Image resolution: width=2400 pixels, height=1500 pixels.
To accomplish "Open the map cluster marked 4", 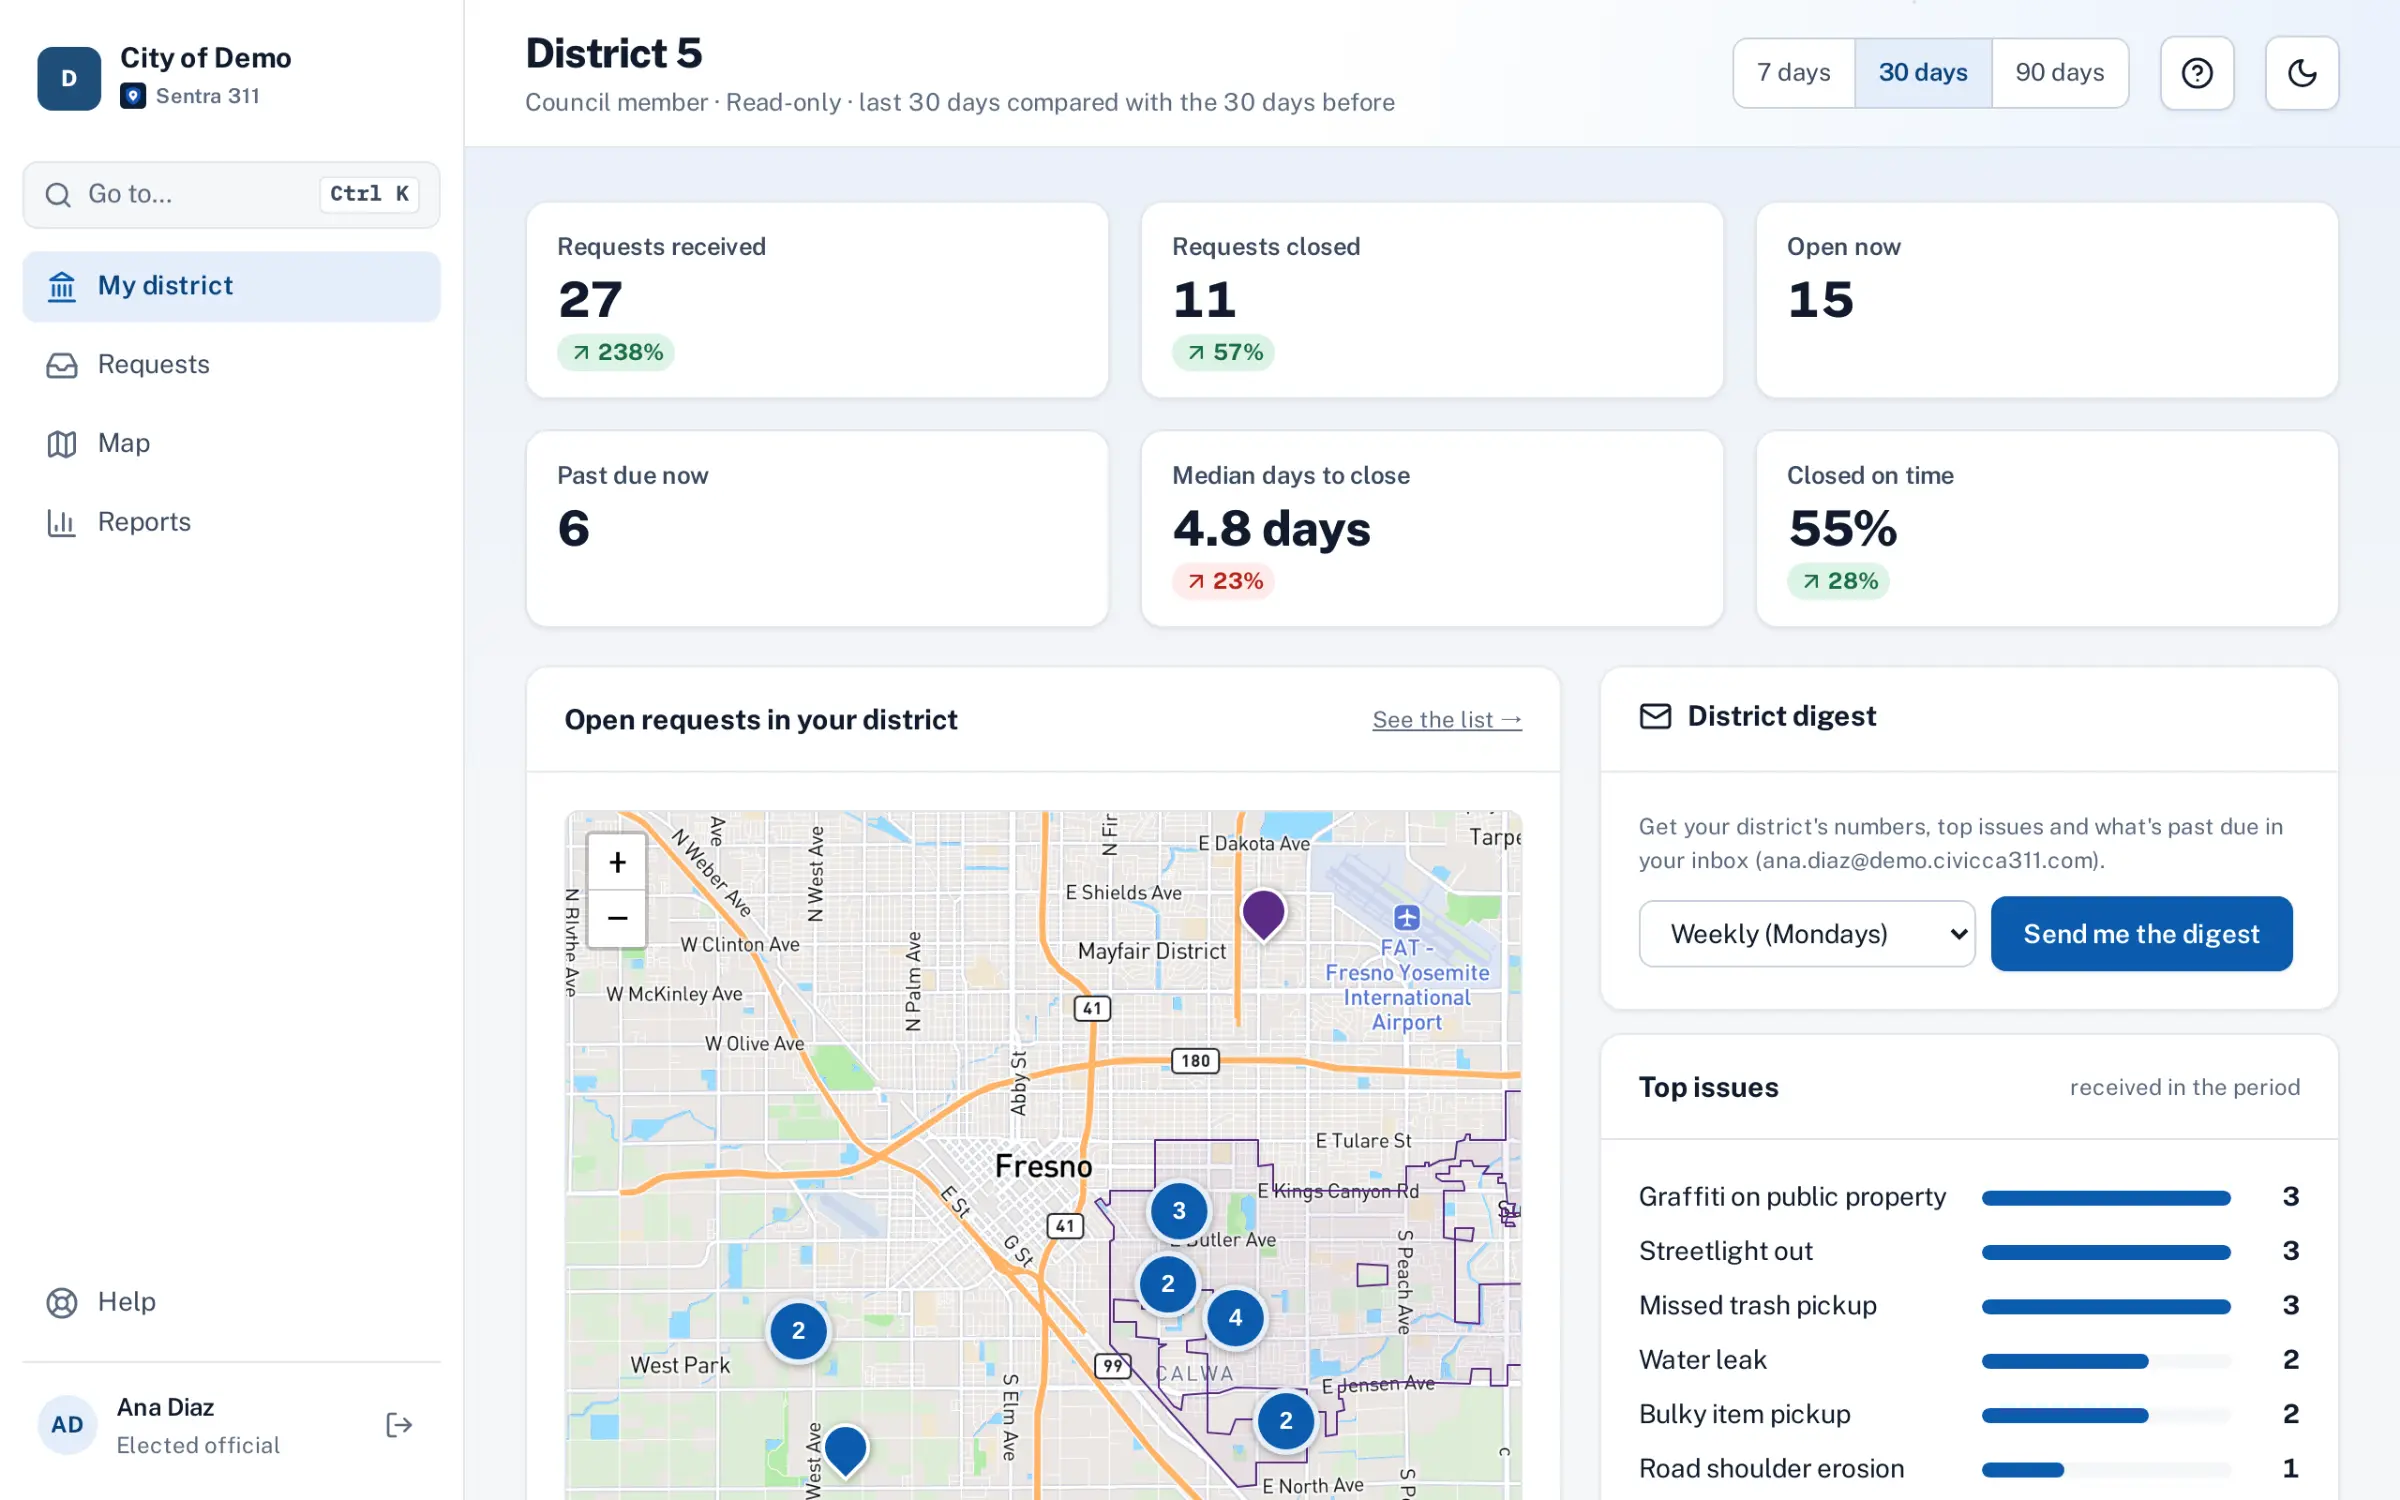I will (1236, 1318).
